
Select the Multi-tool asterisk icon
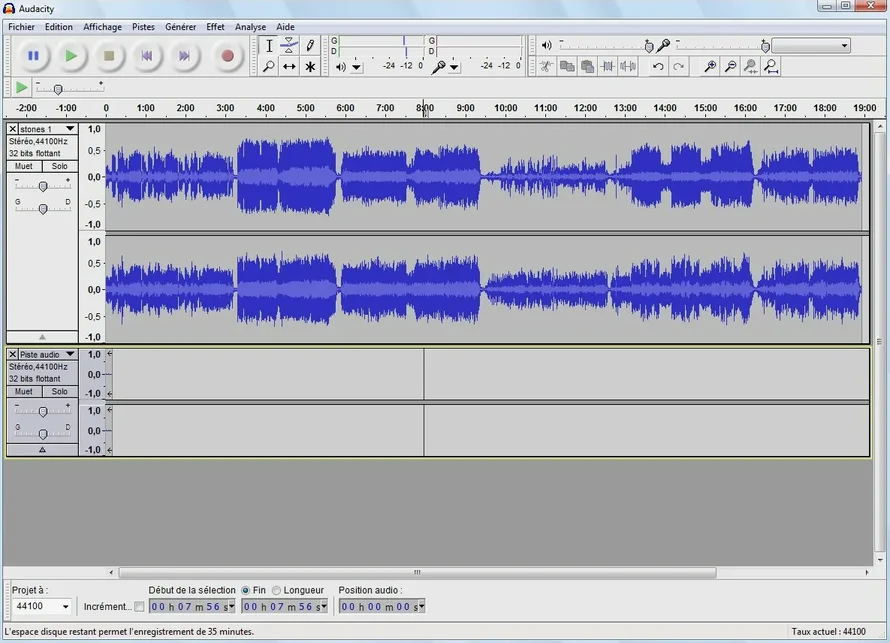(x=310, y=67)
